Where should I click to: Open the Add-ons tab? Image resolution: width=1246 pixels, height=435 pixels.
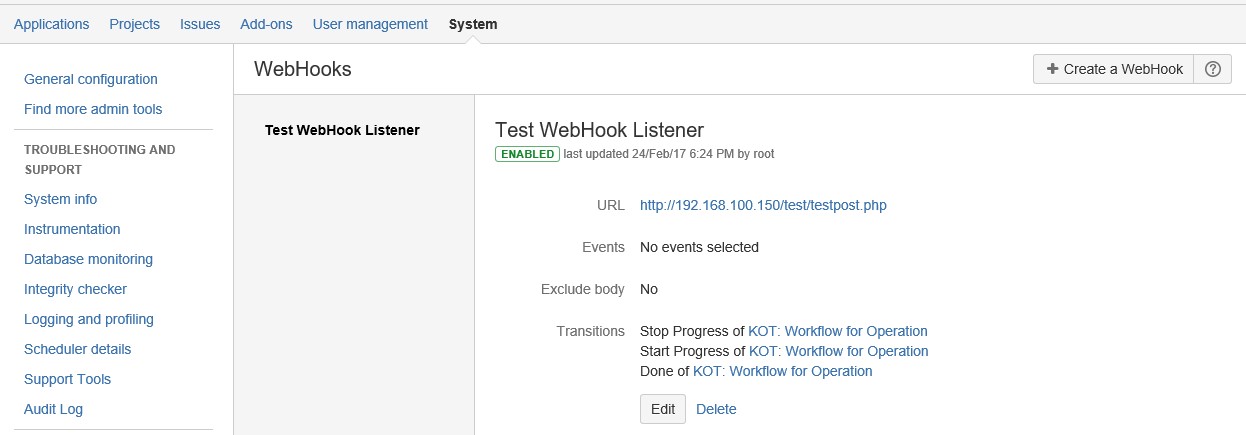point(266,24)
